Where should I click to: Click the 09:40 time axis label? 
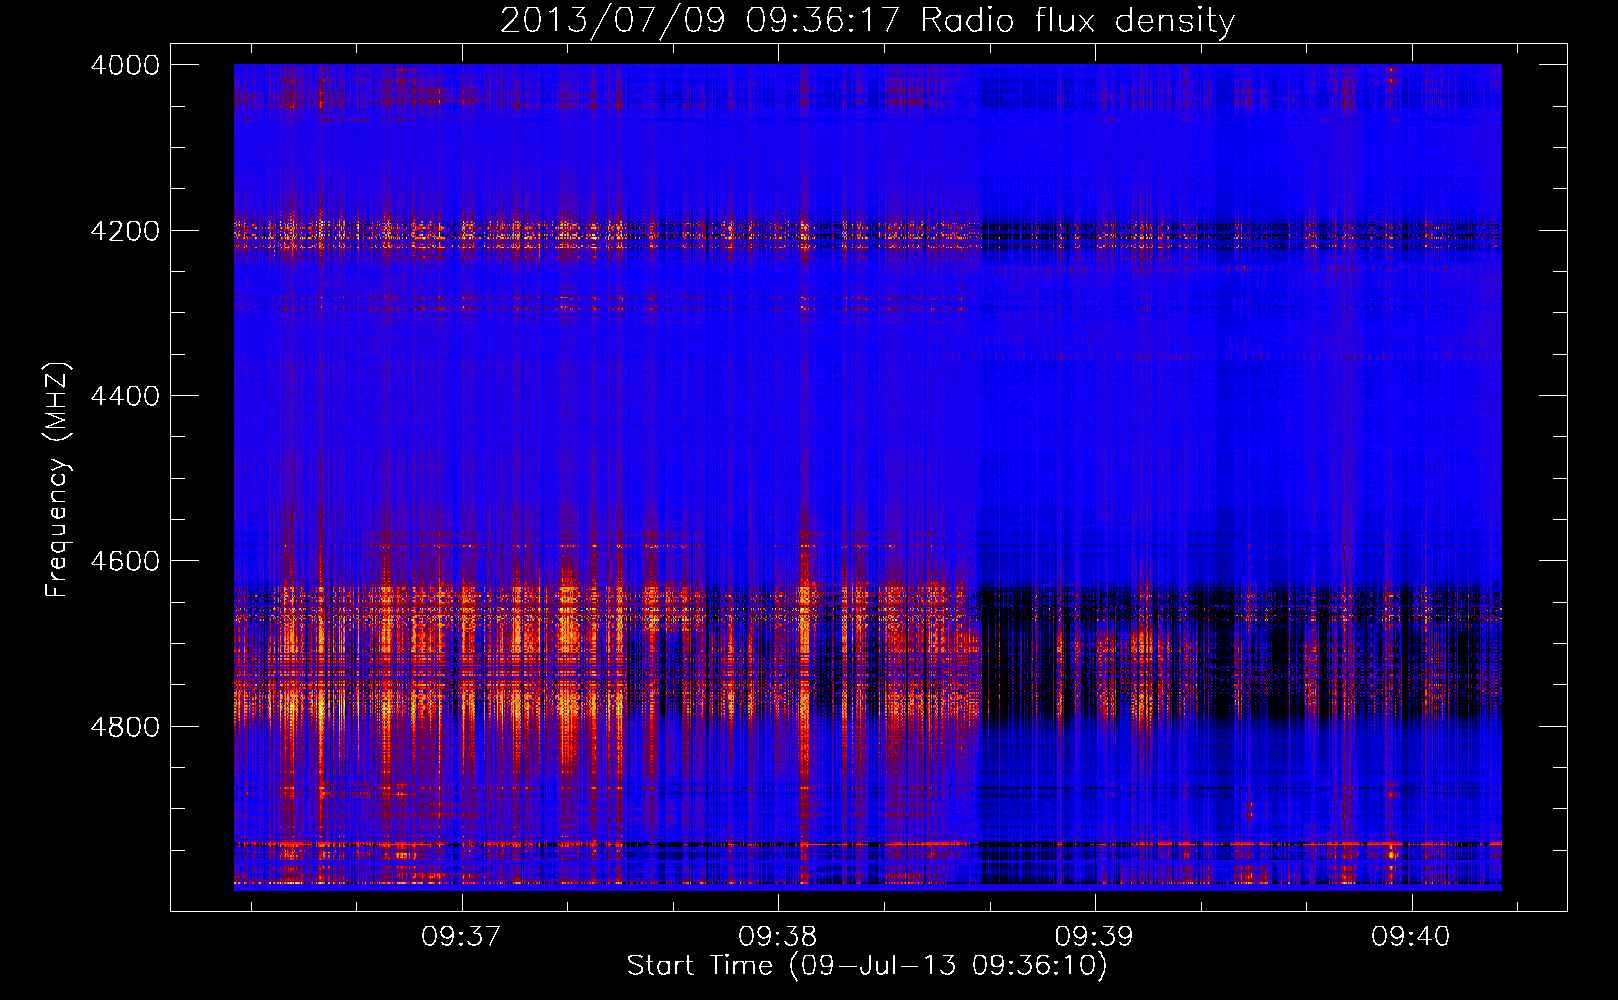[1411, 937]
